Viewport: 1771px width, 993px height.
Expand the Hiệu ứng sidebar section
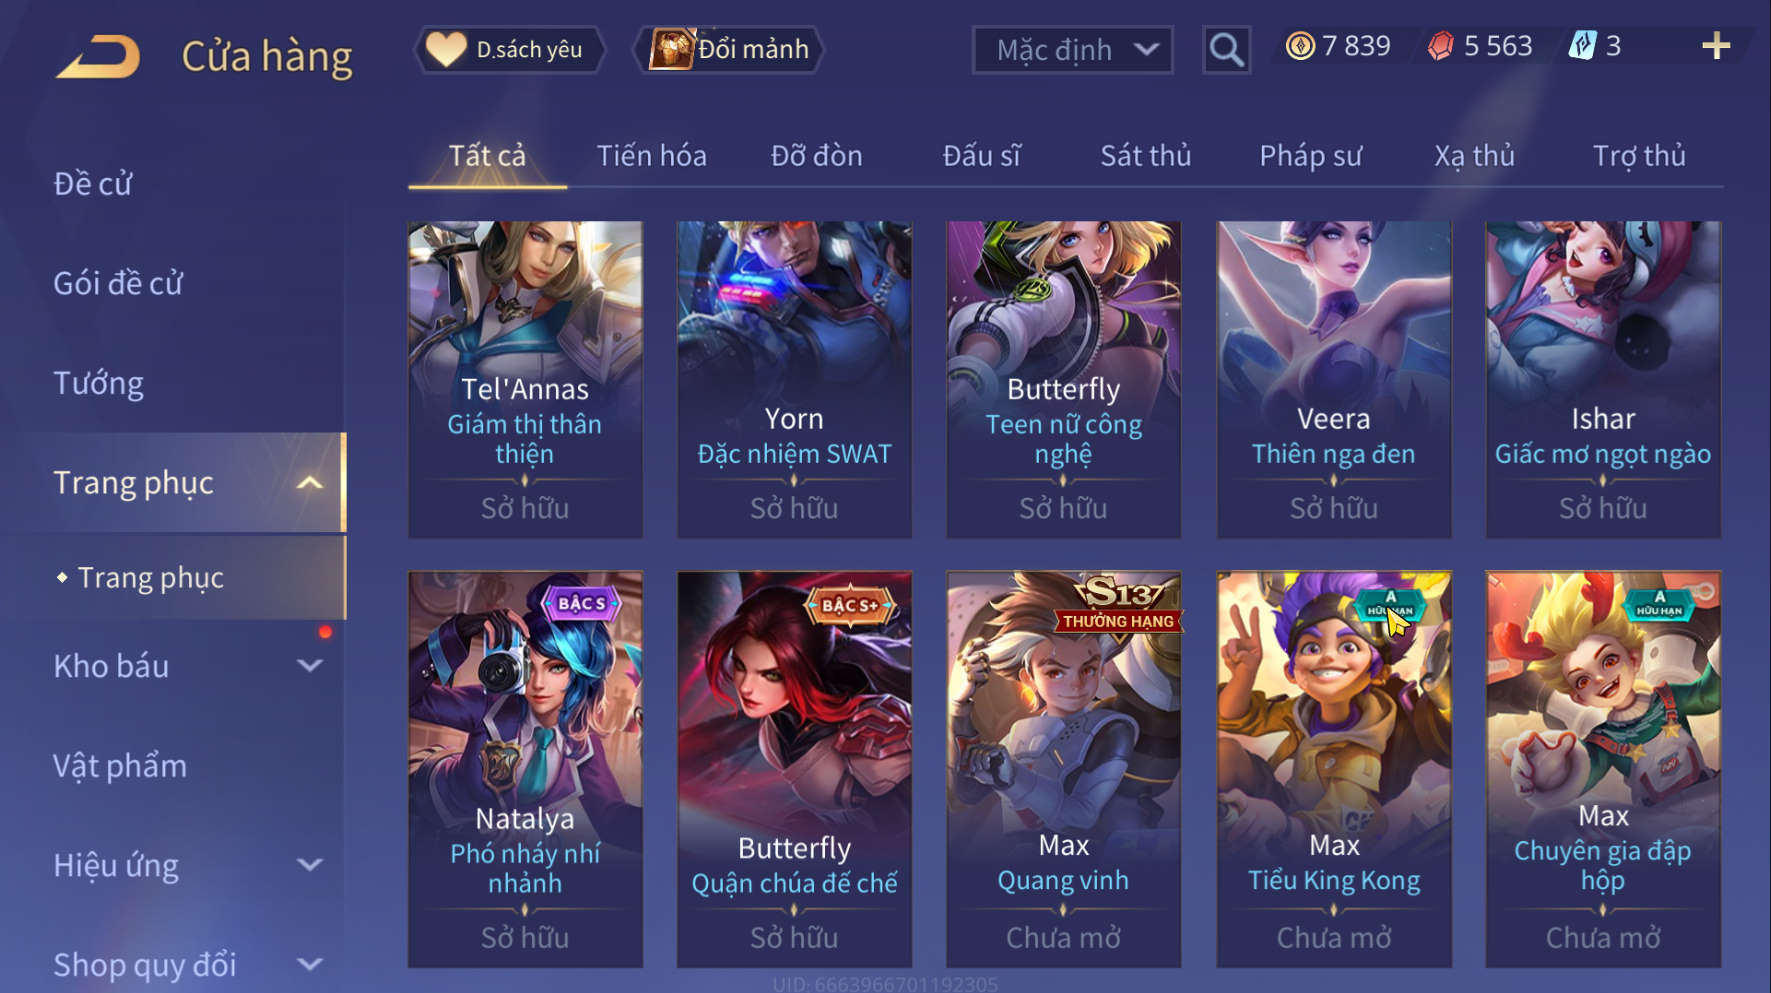310,865
